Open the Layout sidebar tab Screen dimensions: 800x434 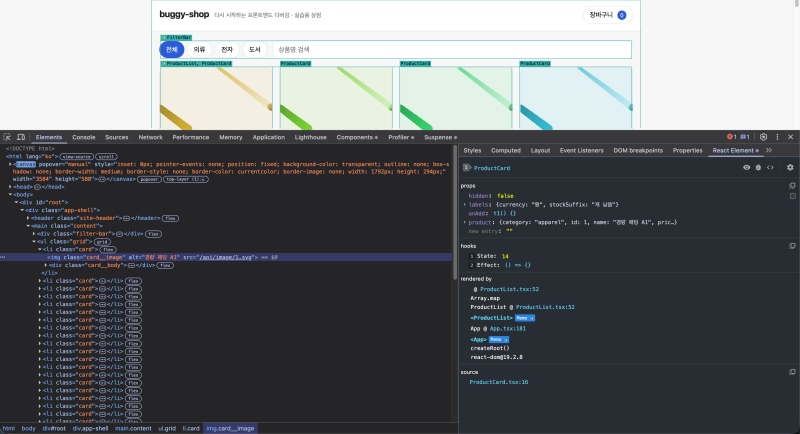coord(540,150)
